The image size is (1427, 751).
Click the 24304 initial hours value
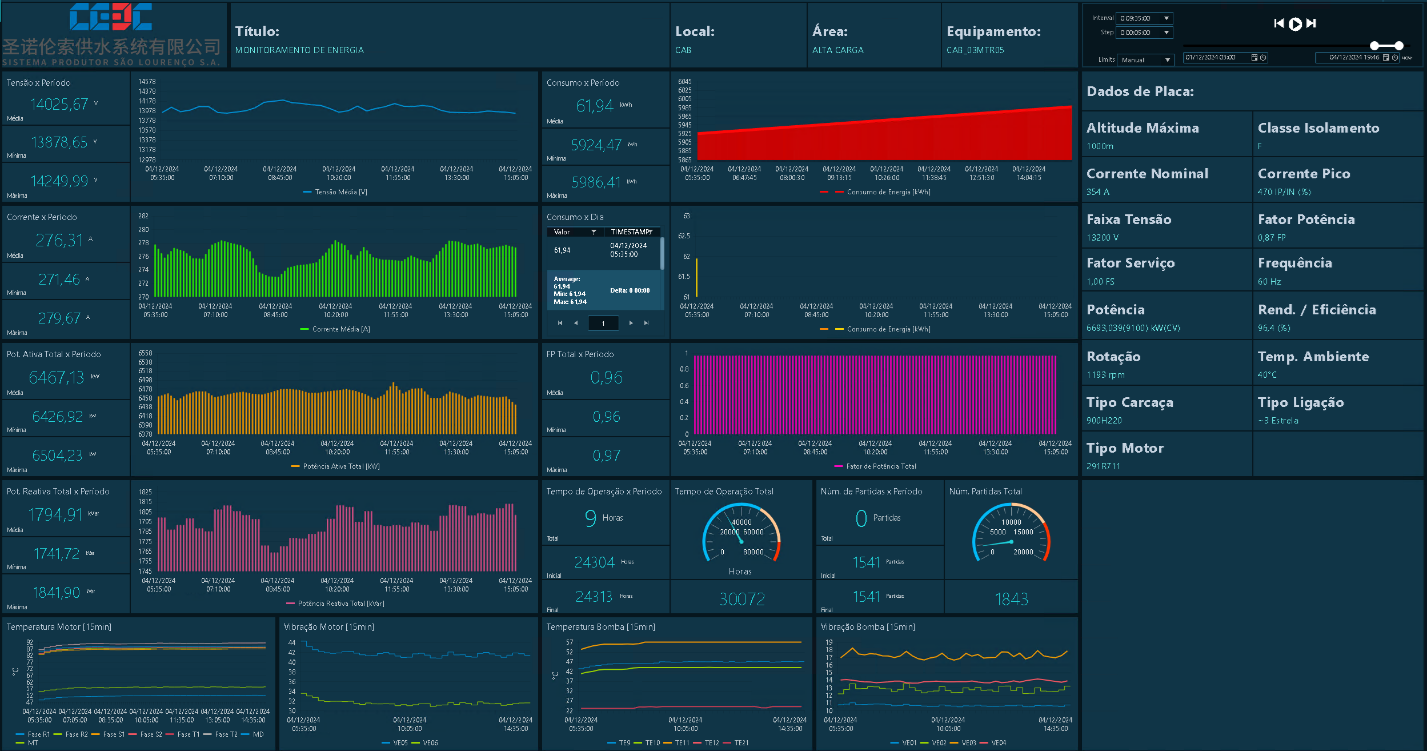click(x=594, y=563)
